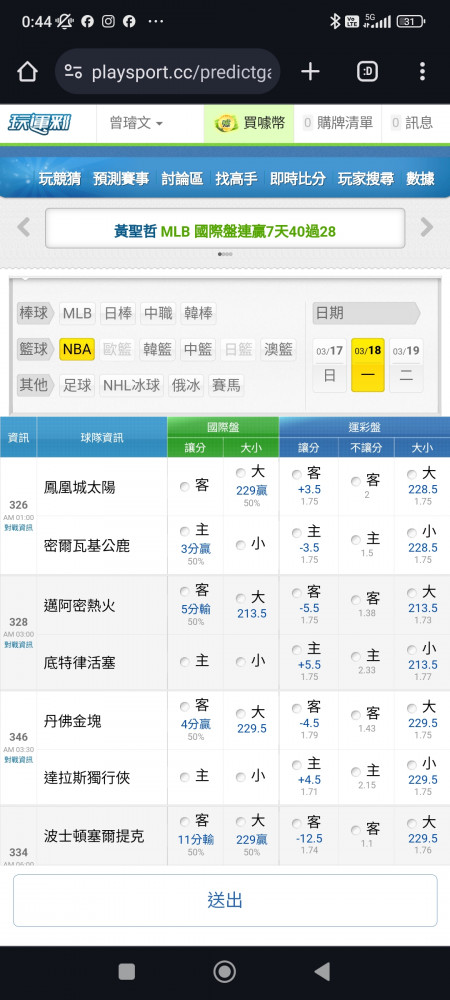
Task: Select the 足球 filter
Action: [77, 385]
